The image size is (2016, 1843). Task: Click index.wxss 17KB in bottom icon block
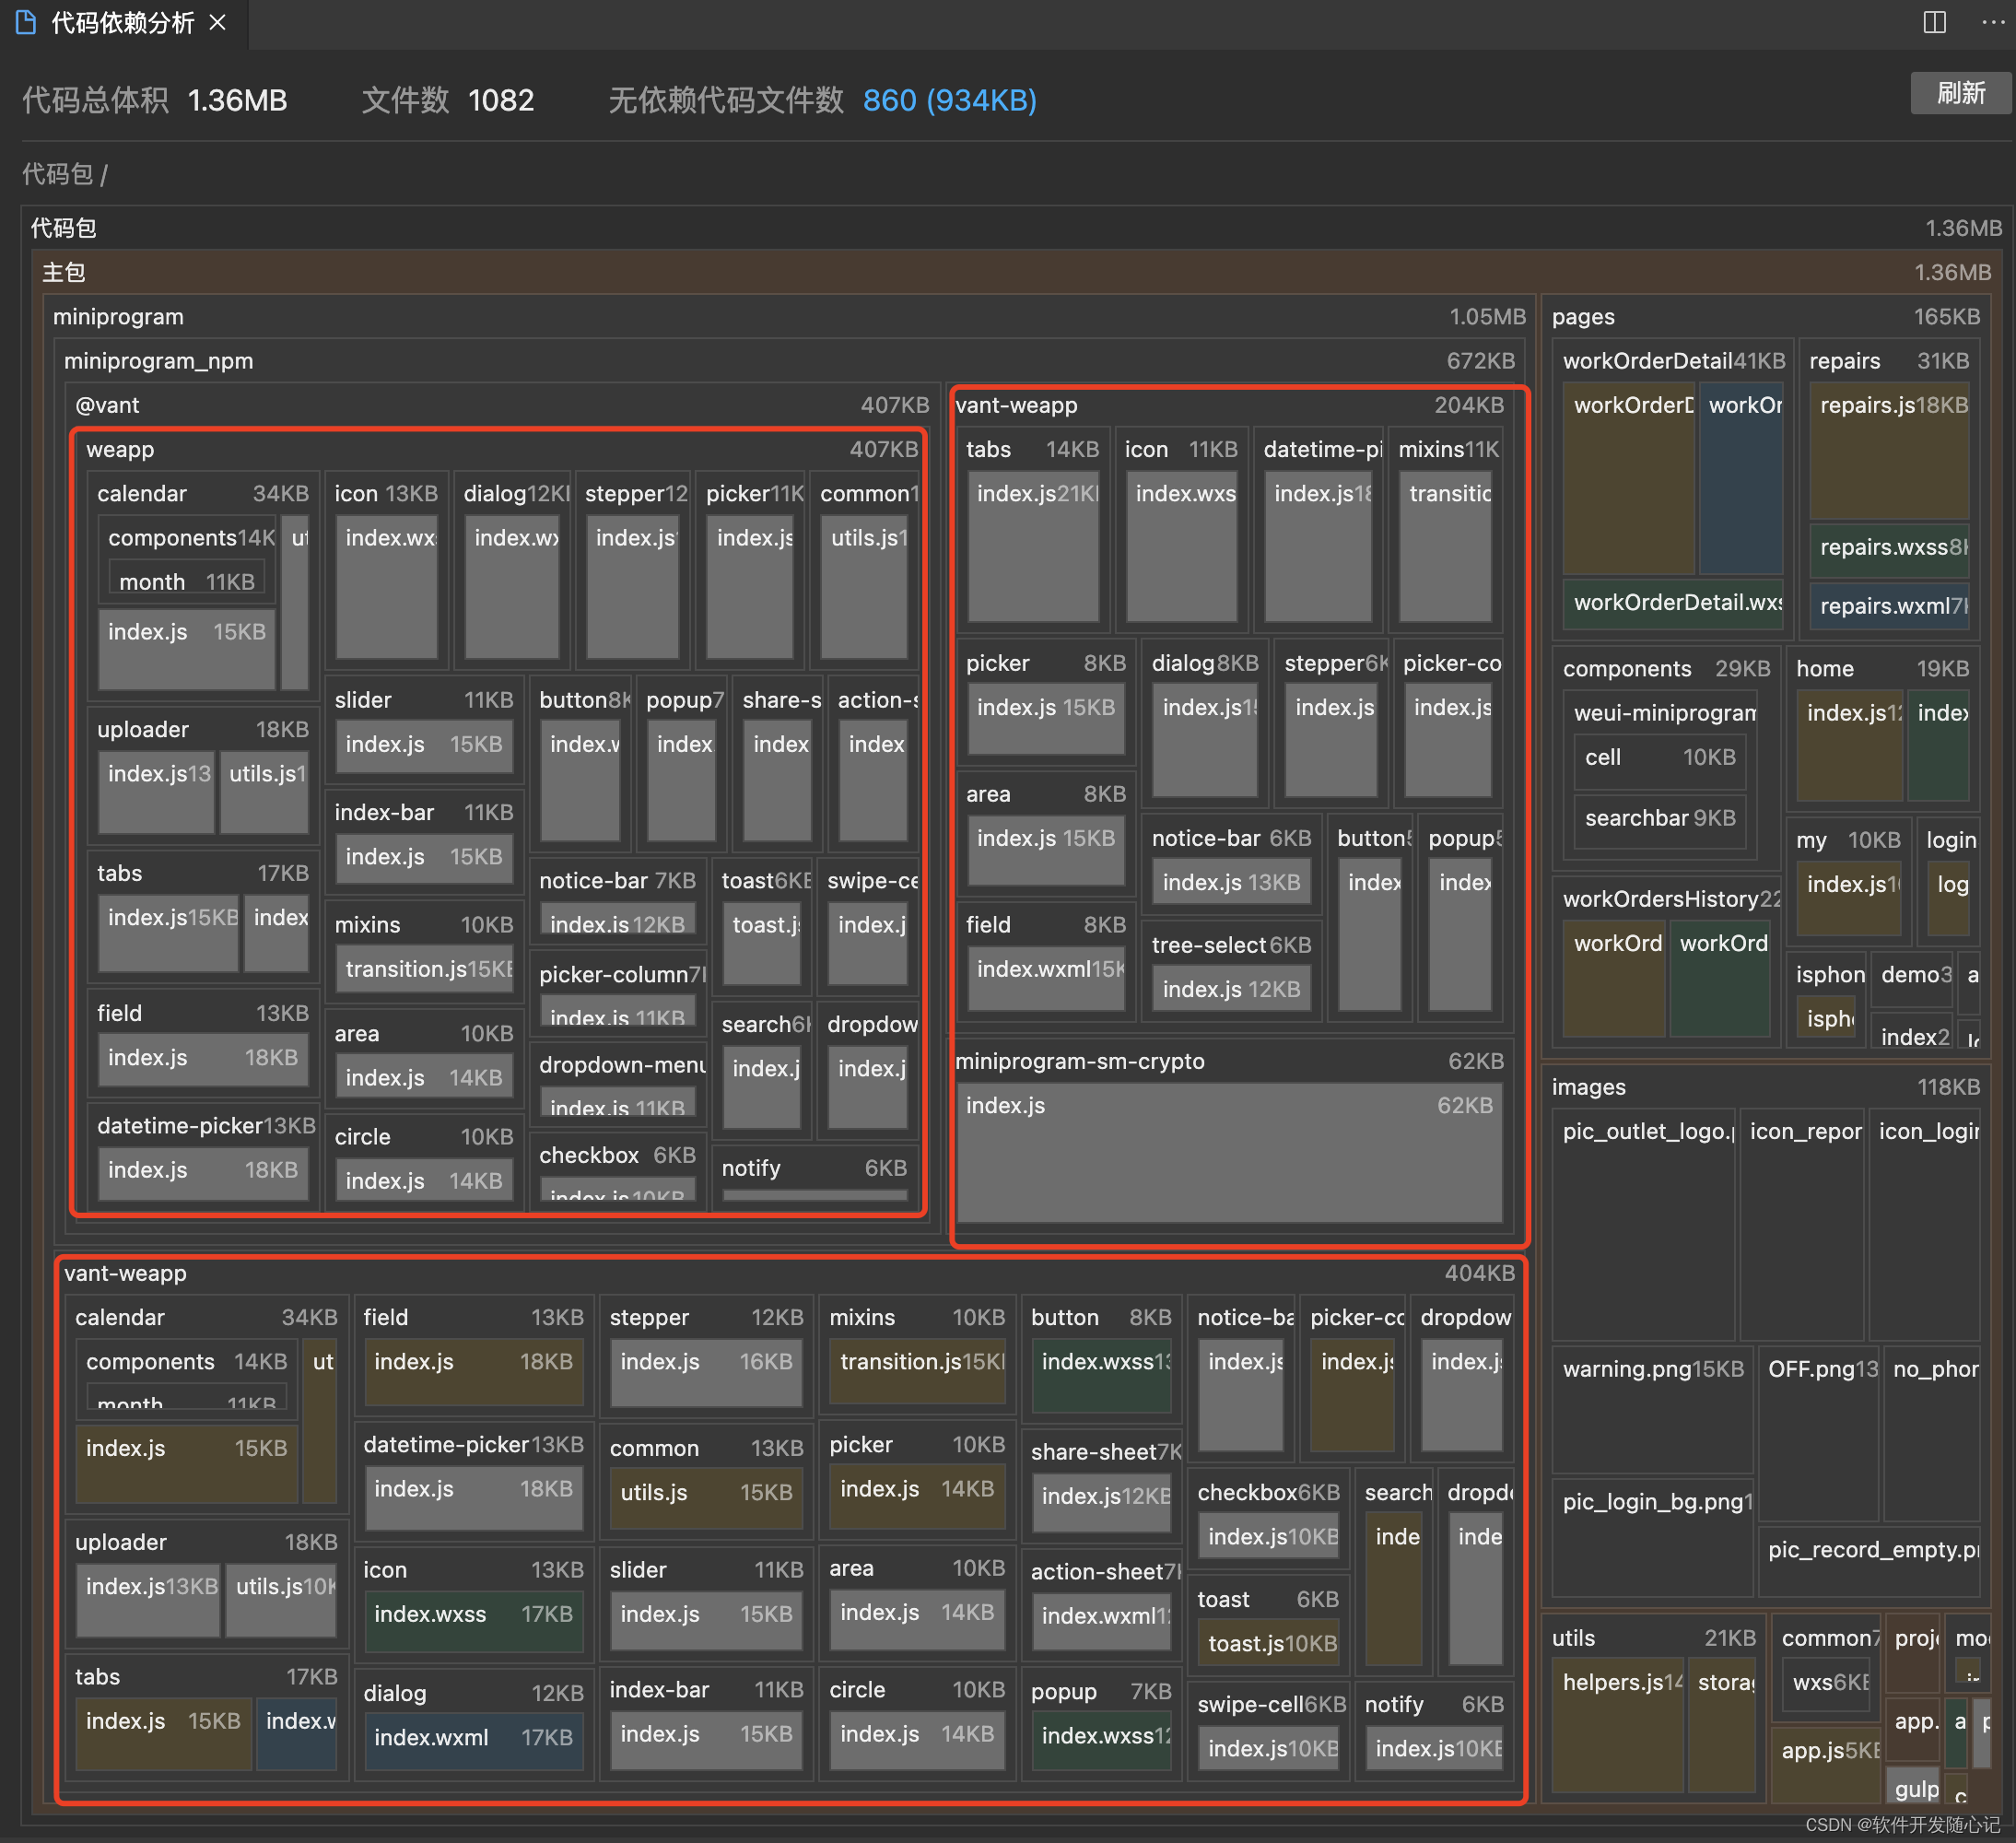(473, 1621)
